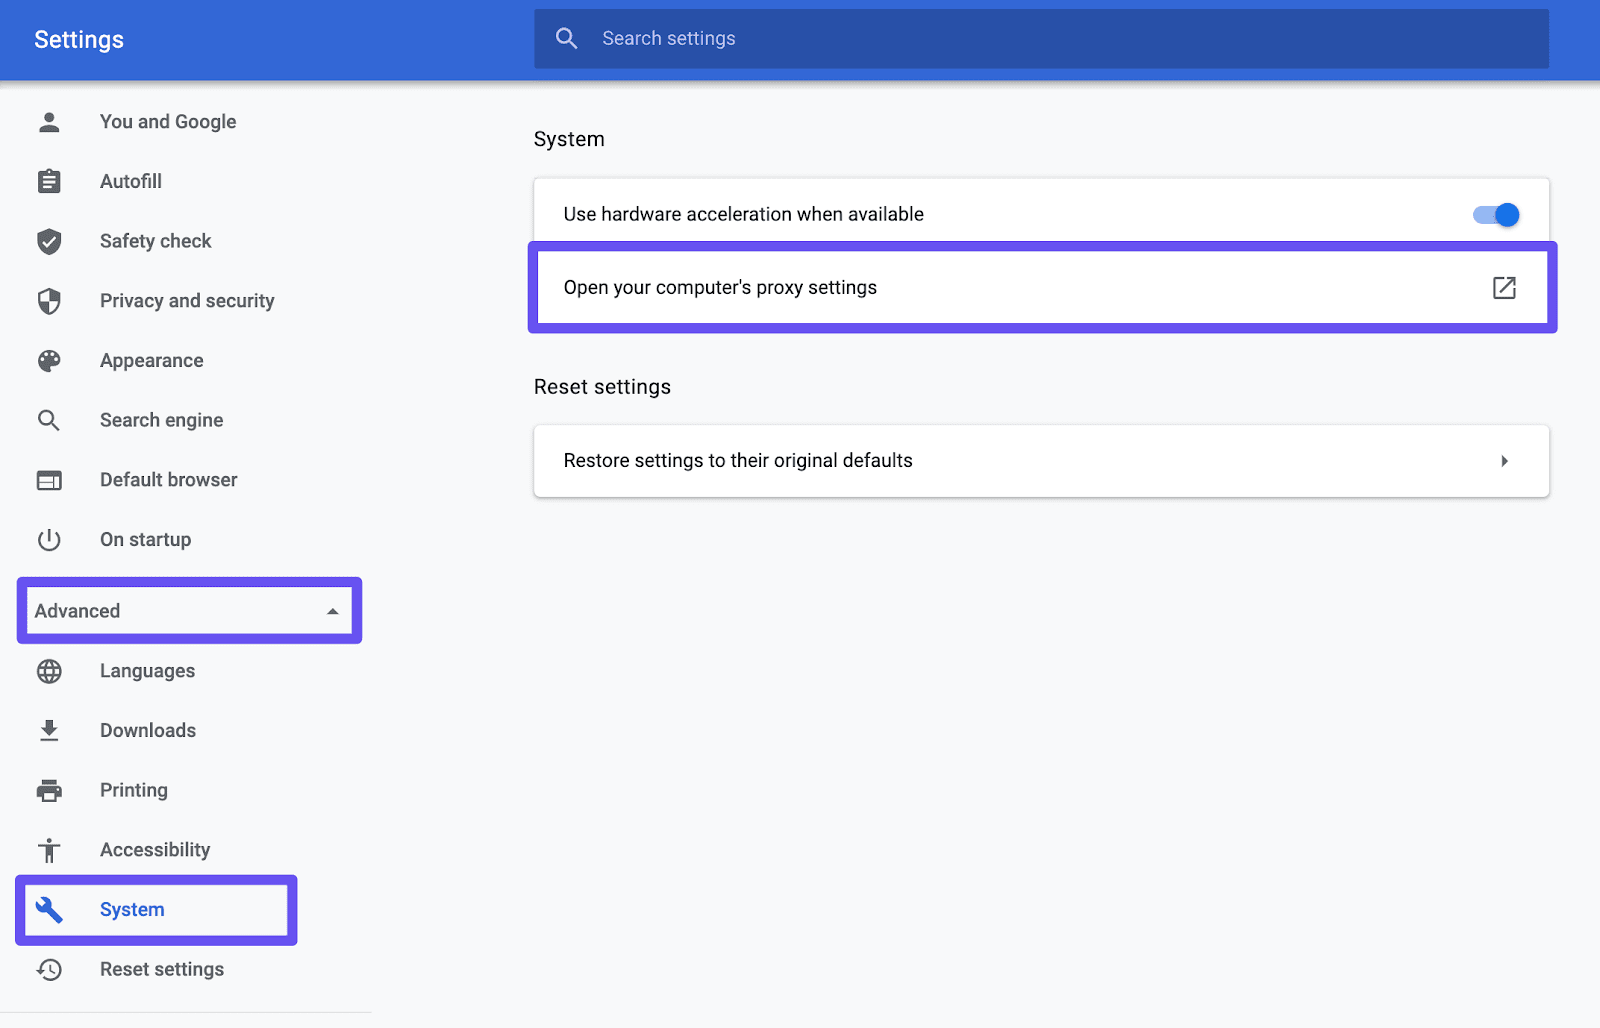Click Restore settings to their original defaults

738,461
